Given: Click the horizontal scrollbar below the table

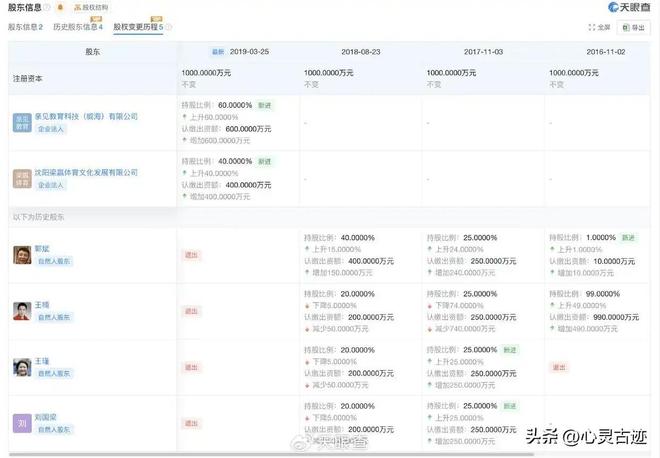Looking at the screenshot, I should click(271, 455).
